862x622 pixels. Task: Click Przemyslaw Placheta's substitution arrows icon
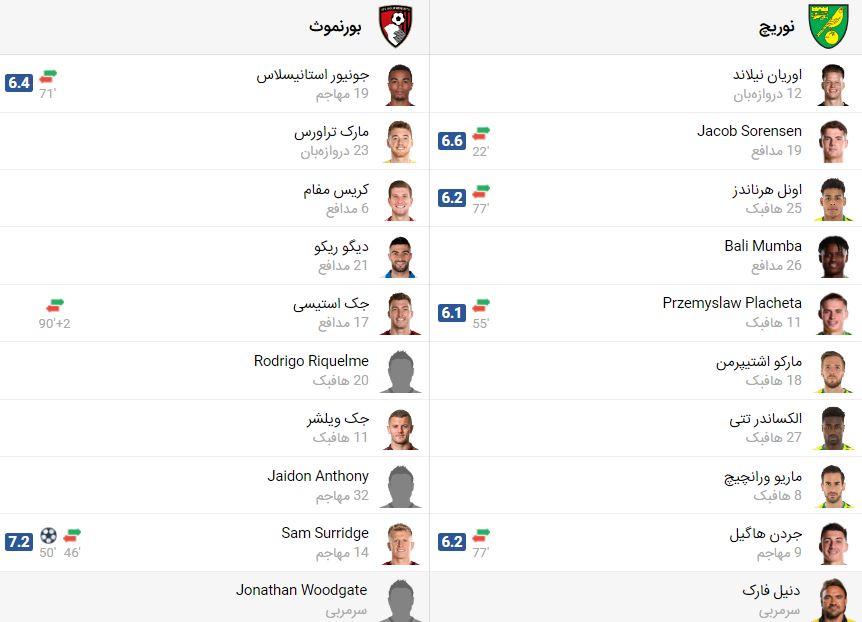point(481,305)
